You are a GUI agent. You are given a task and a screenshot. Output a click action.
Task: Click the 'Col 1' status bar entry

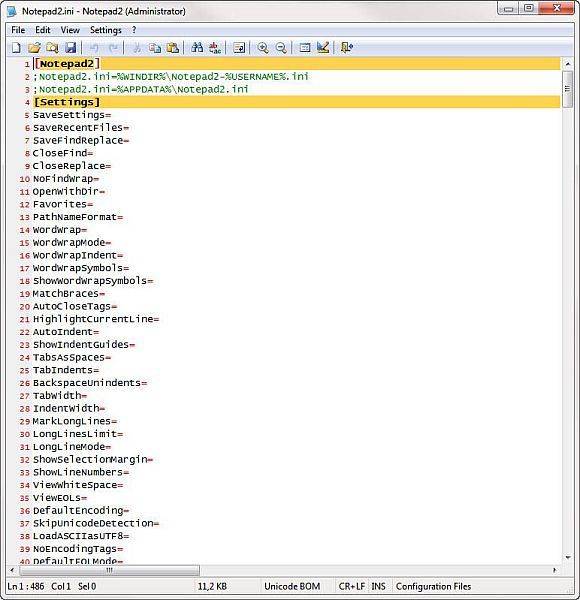pos(61,586)
